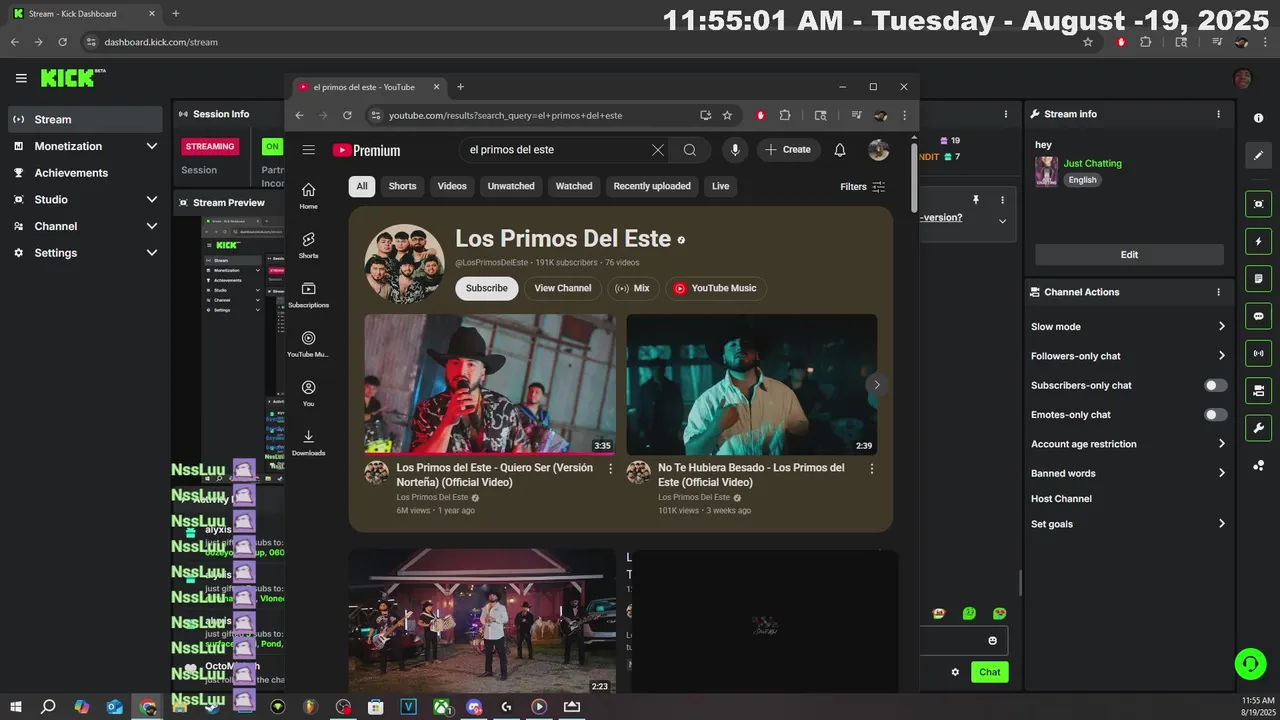The height and width of the screenshot is (720, 1280).
Task: Click the green Chat send button
Action: click(x=989, y=672)
